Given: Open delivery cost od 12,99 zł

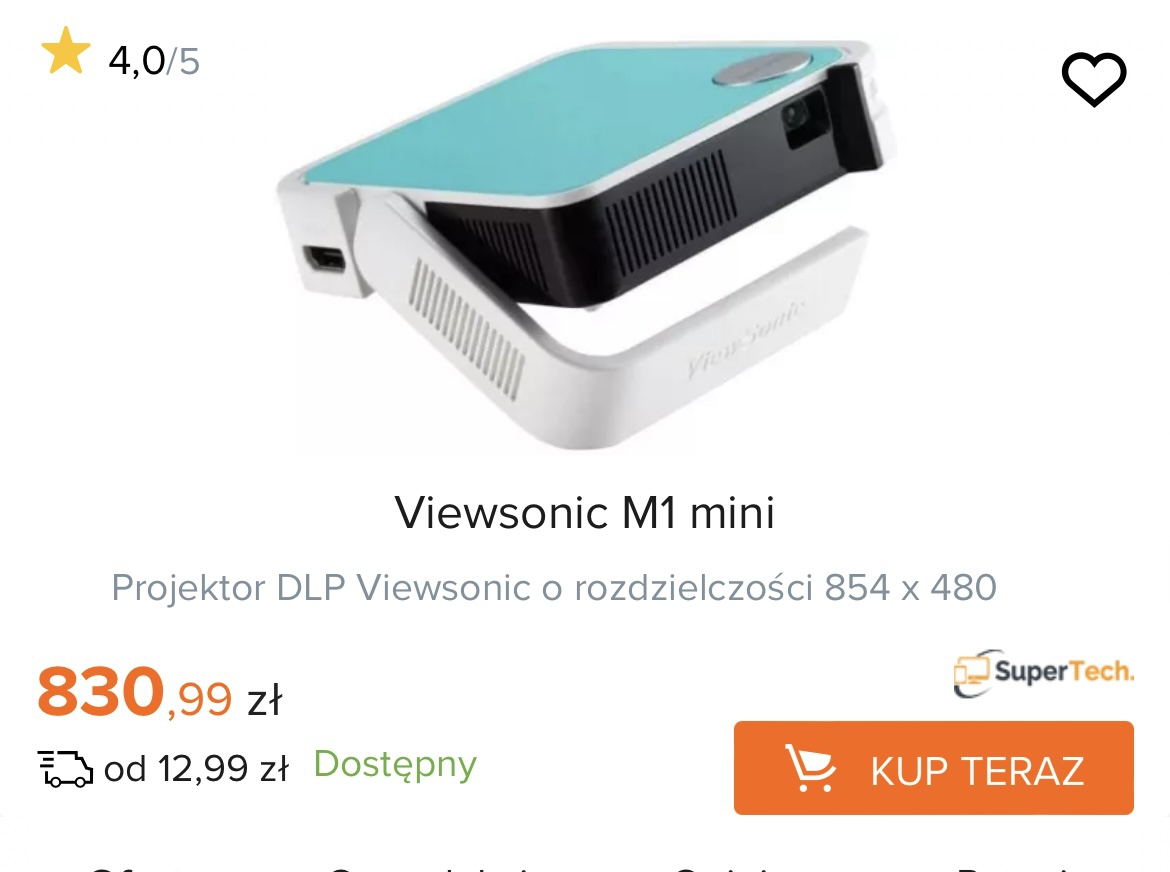Looking at the screenshot, I should point(195,768).
